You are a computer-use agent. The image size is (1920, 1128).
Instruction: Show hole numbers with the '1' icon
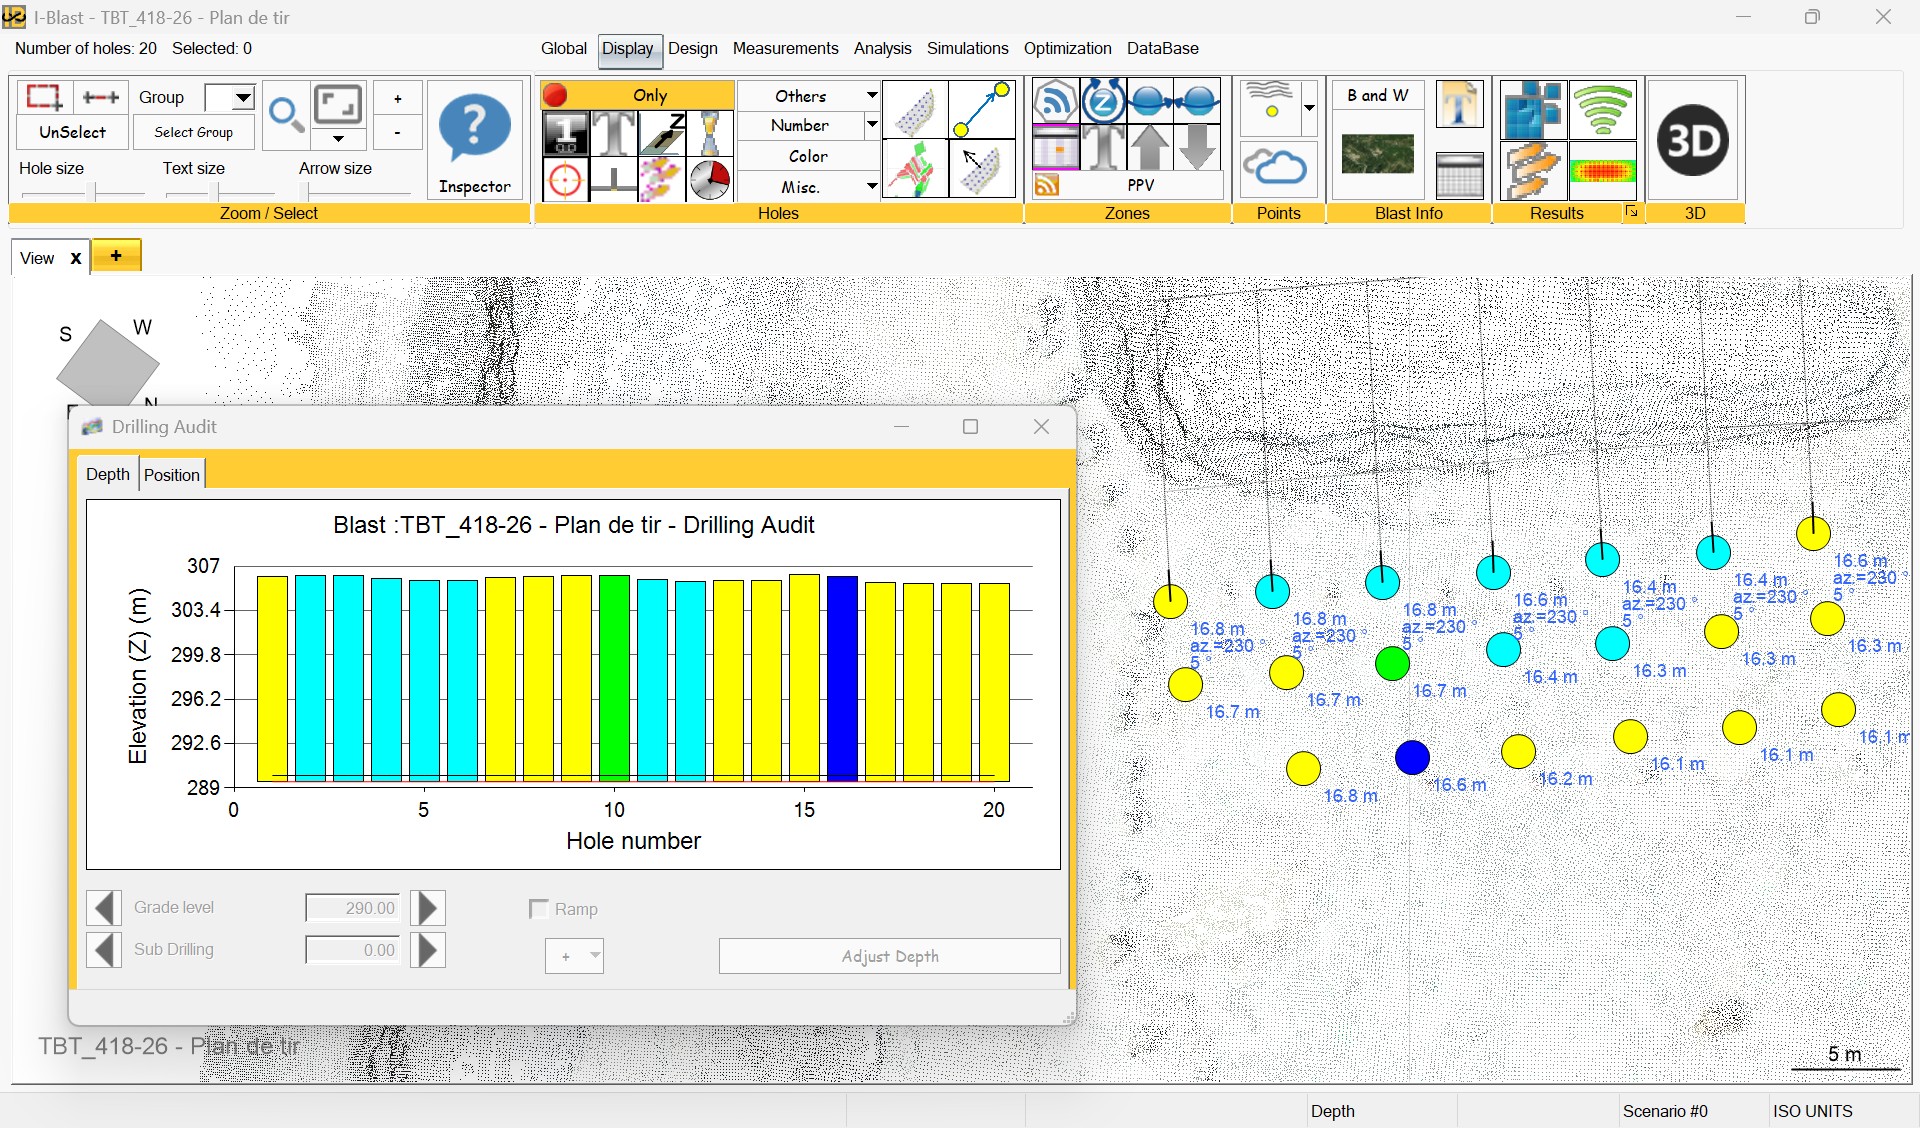coord(565,133)
